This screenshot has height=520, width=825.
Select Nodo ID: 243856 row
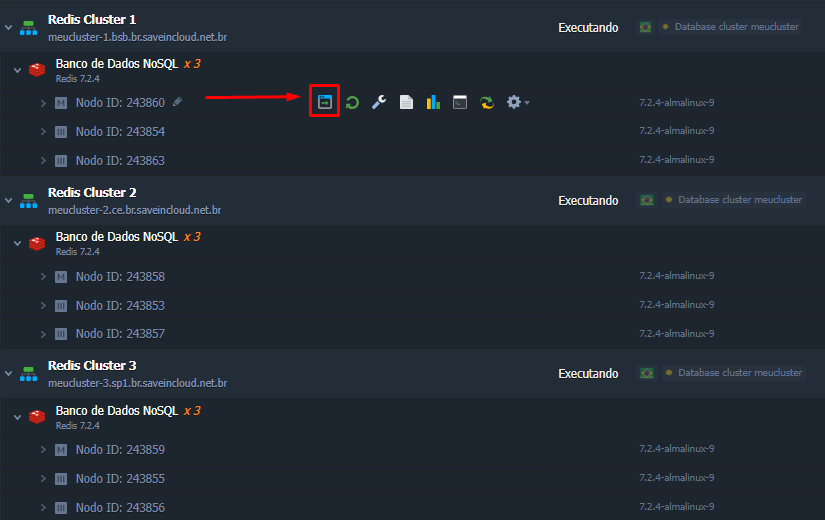[412, 507]
